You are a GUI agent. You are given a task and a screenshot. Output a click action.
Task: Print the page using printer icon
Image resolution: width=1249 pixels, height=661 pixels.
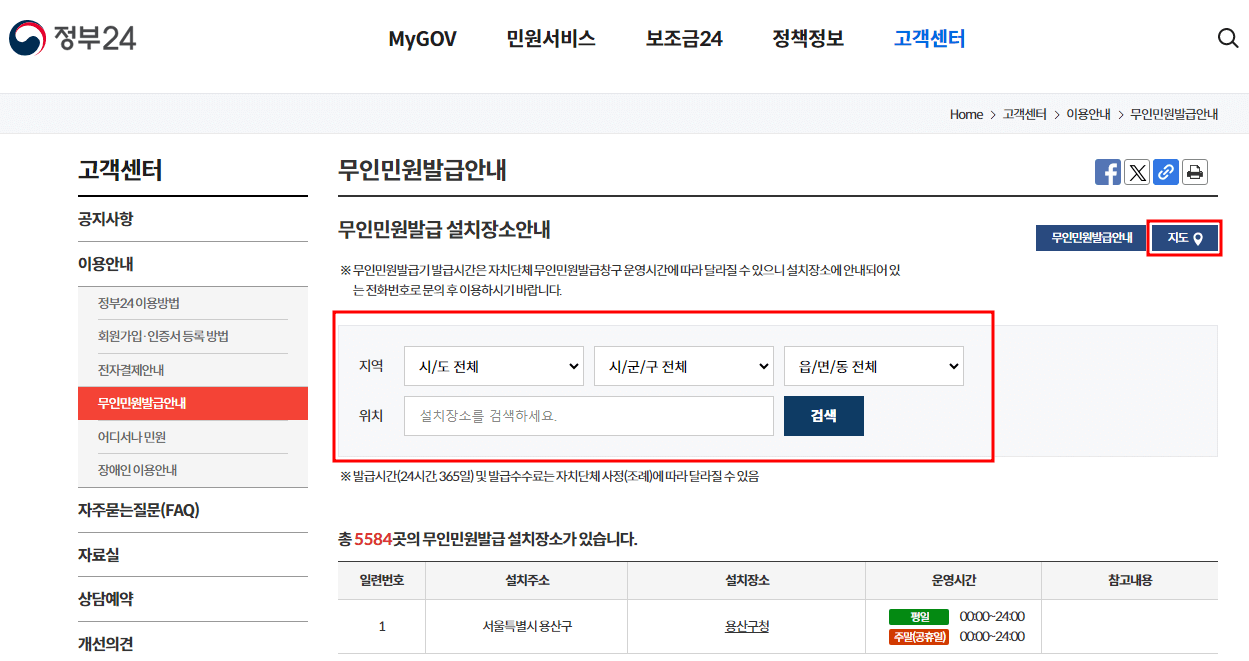[1194, 172]
